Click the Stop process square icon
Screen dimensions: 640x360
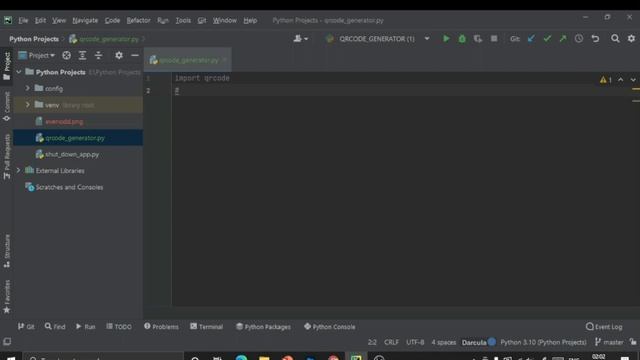point(494,39)
